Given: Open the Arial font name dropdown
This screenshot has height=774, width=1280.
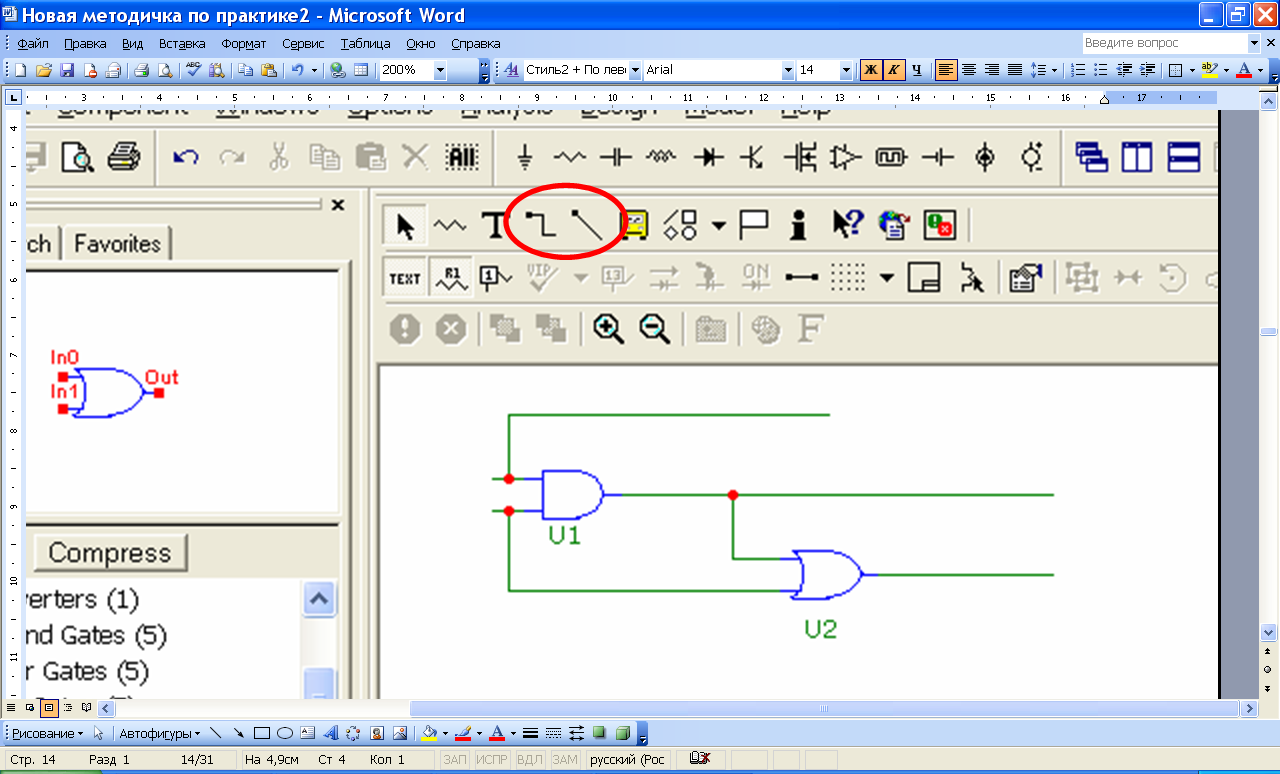Looking at the screenshot, I should click(x=788, y=70).
